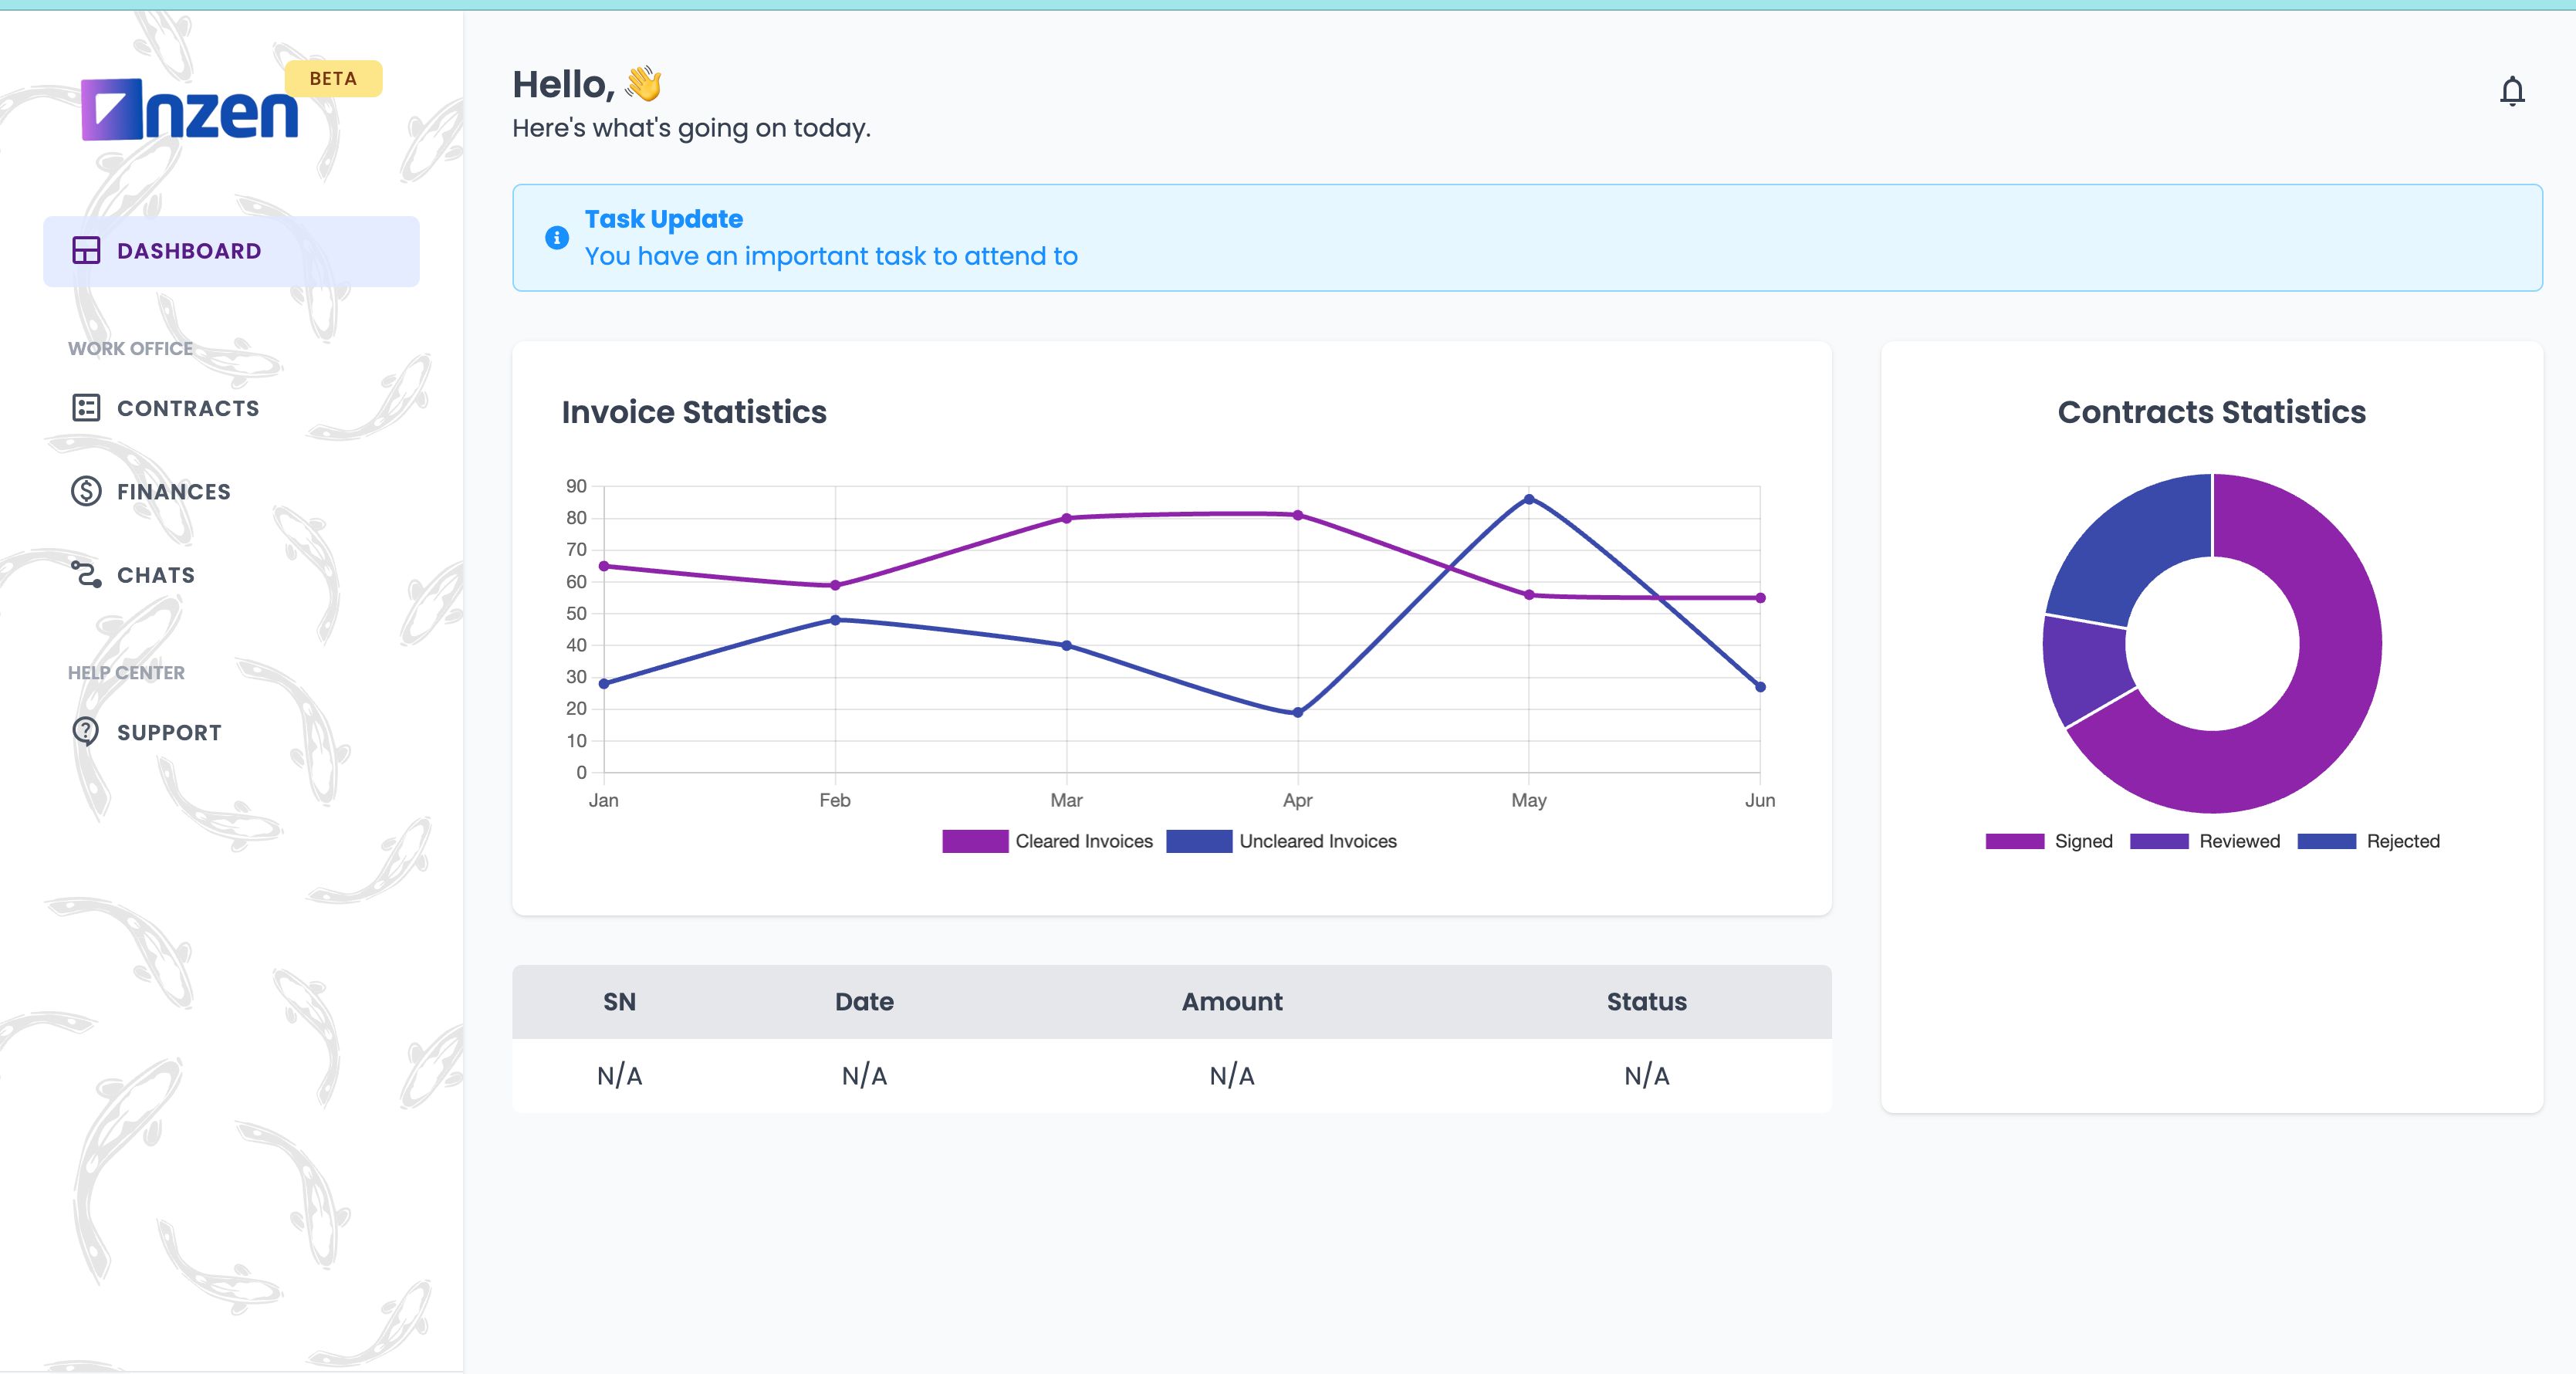Viewport: 2576px width, 1374px height.
Task: Click the Support question mark icon
Action: 86,732
